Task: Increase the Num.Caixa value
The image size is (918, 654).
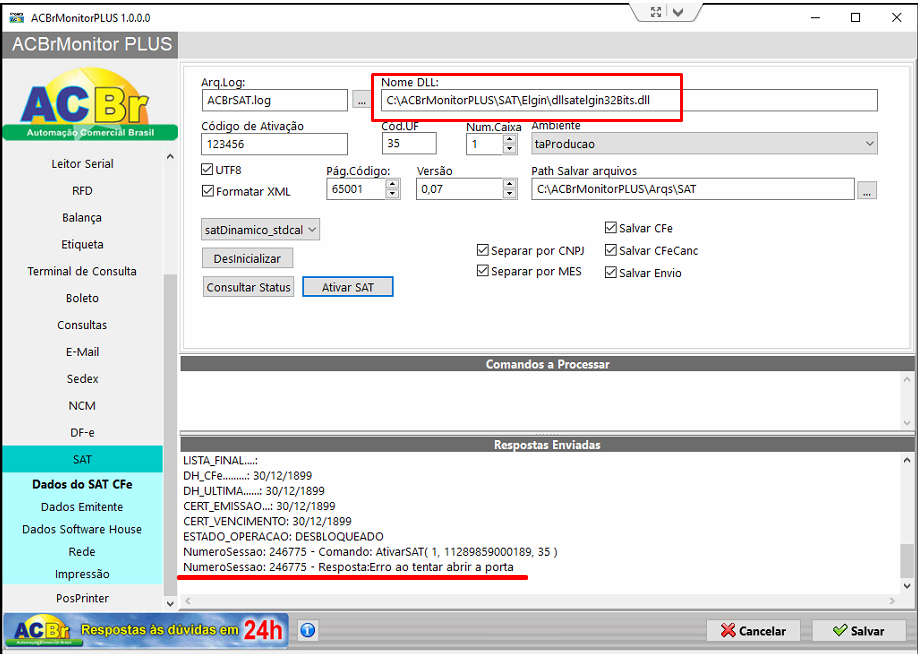Action: click(509, 139)
